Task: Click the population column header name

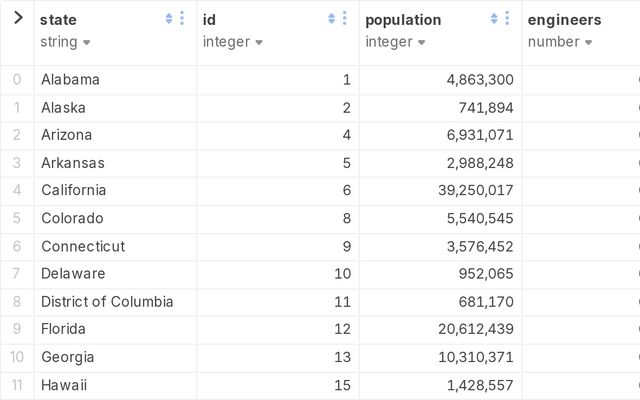Action: pyautogui.click(x=403, y=20)
